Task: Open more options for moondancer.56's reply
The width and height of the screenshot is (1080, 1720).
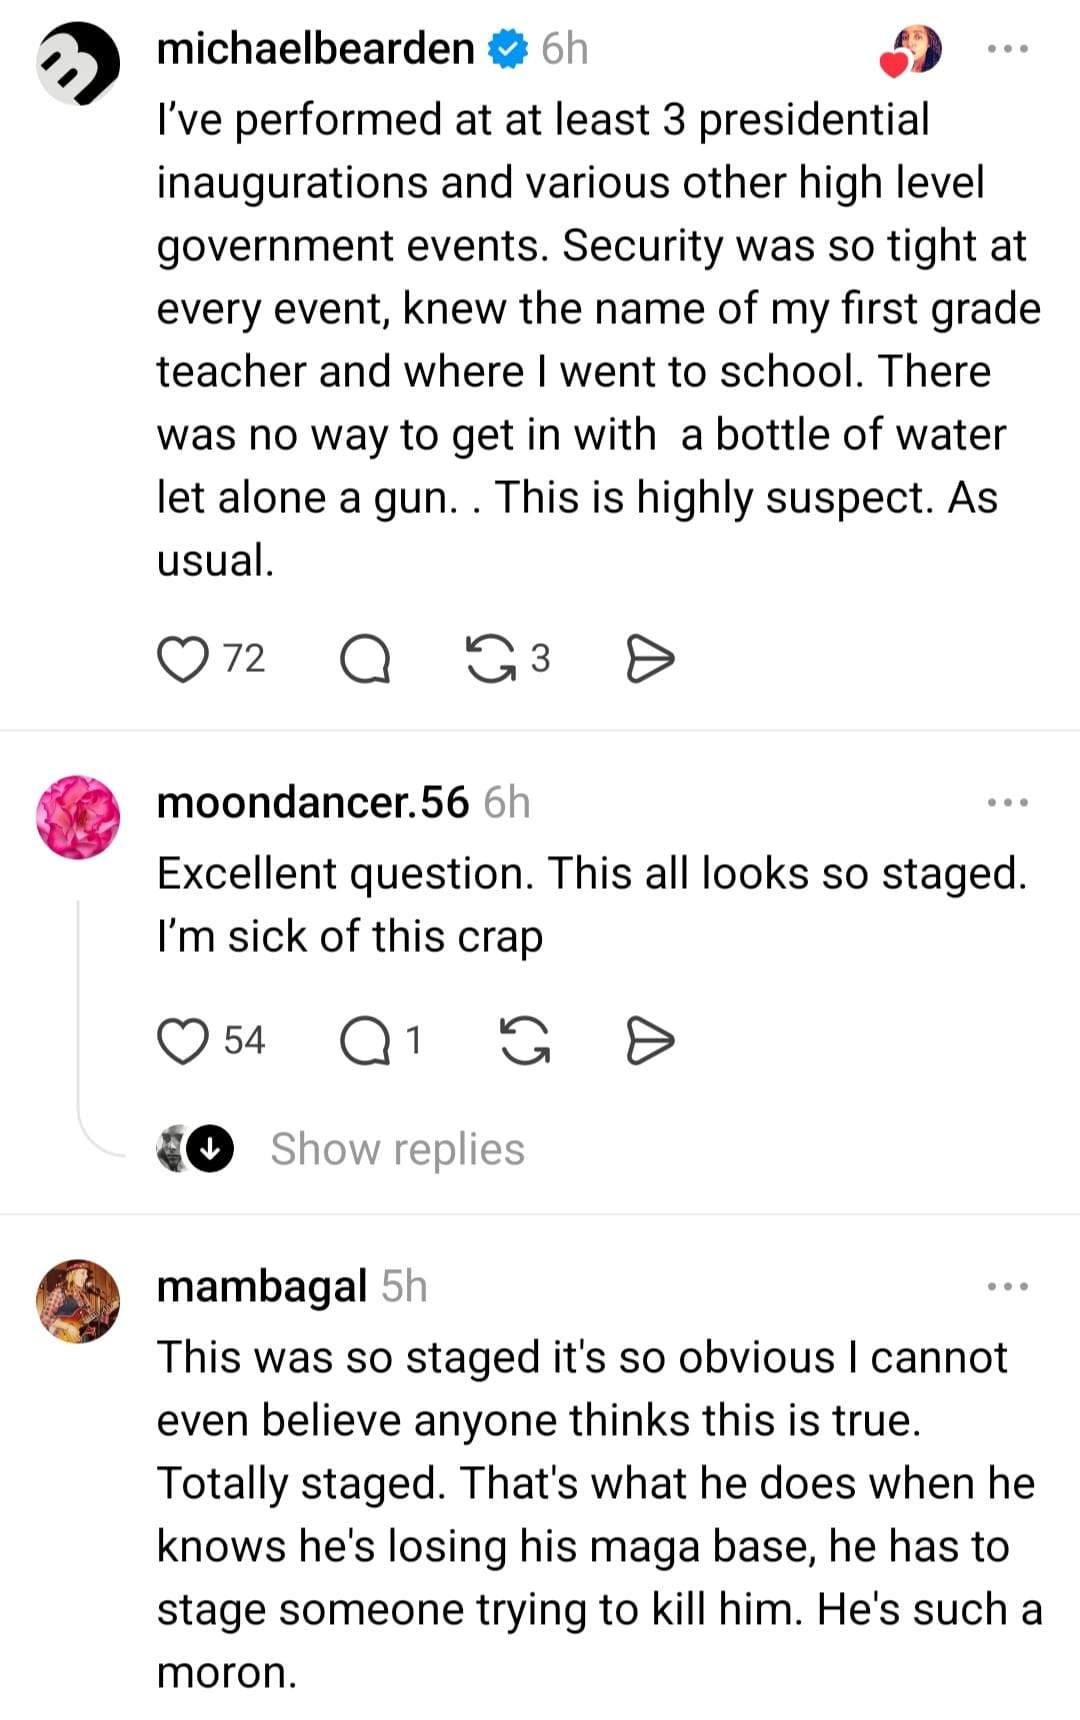Action: (1007, 802)
